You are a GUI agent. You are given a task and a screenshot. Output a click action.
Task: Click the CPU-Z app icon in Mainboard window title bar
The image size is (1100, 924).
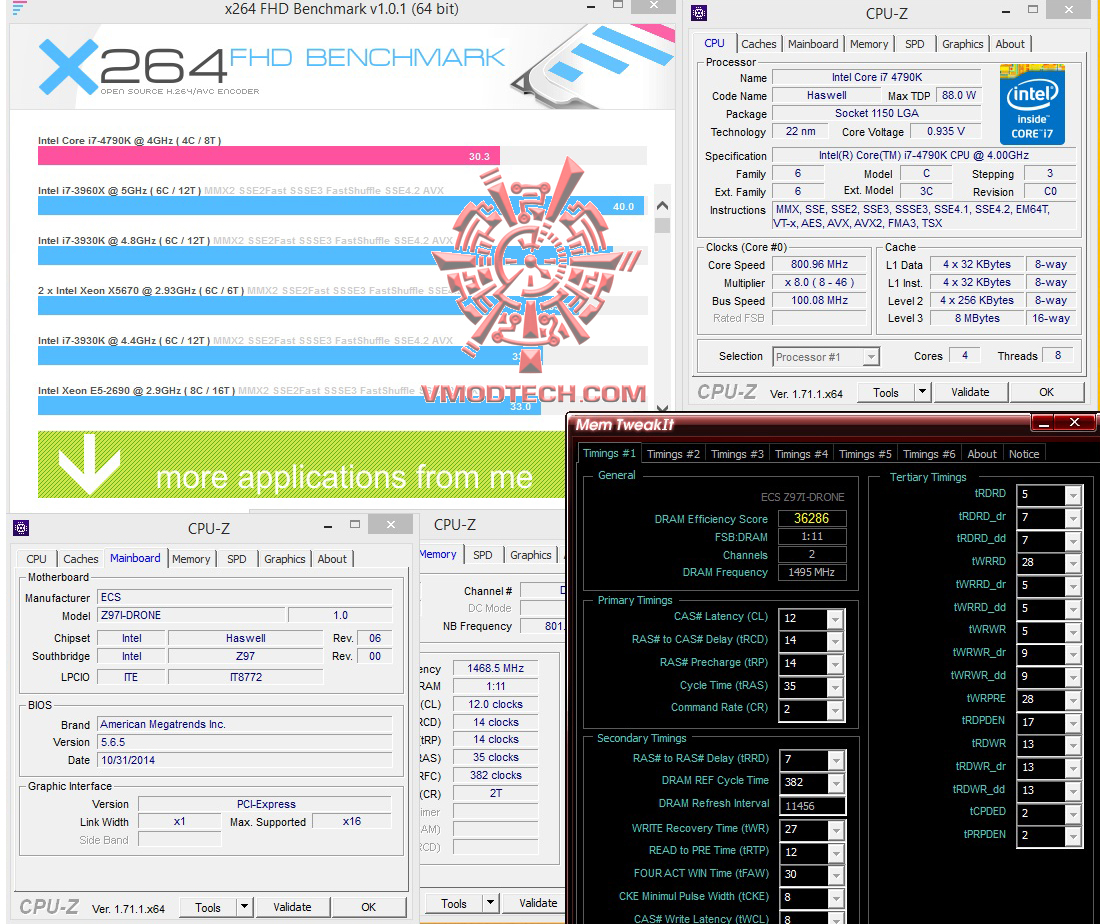click(x=21, y=528)
